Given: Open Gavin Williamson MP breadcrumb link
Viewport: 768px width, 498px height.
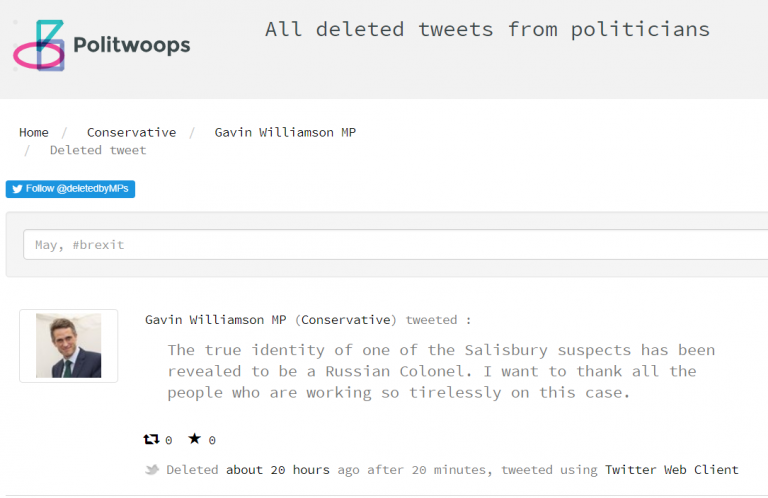Looking at the screenshot, I should [x=285, y=132].
